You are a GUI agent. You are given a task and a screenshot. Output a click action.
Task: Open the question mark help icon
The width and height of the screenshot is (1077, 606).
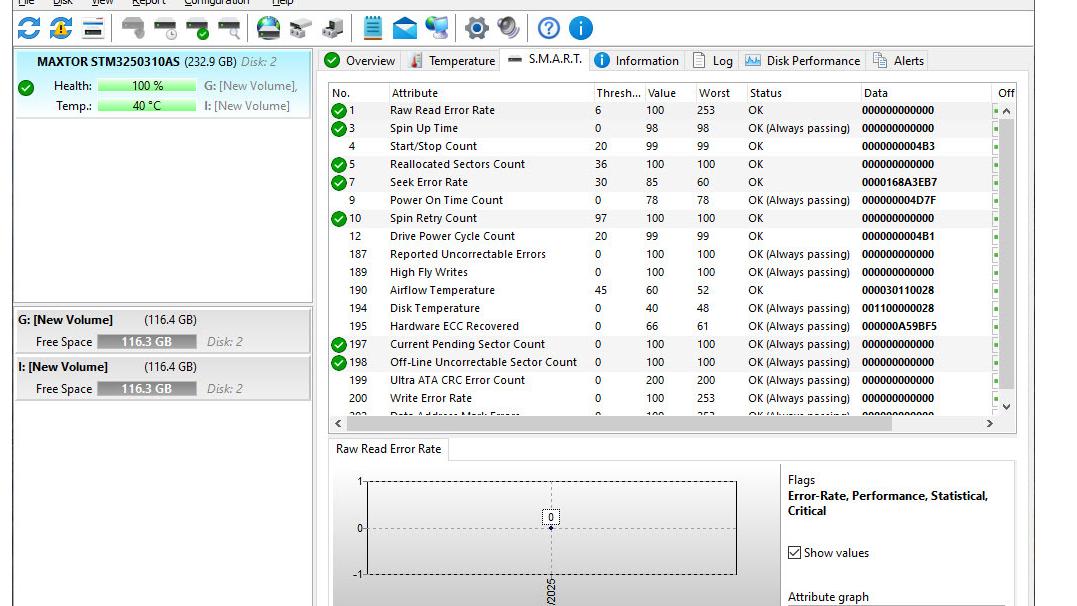548,28
